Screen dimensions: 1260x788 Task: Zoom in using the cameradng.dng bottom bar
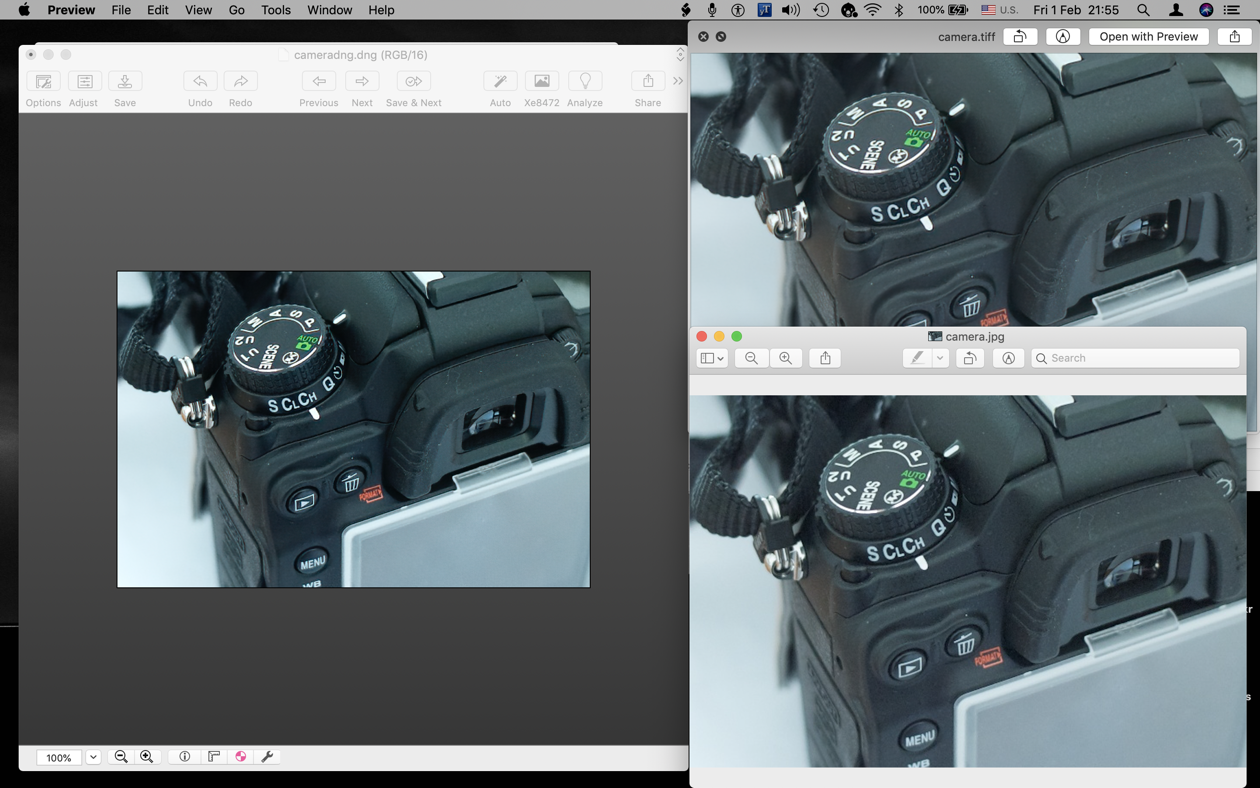(147, 757)
